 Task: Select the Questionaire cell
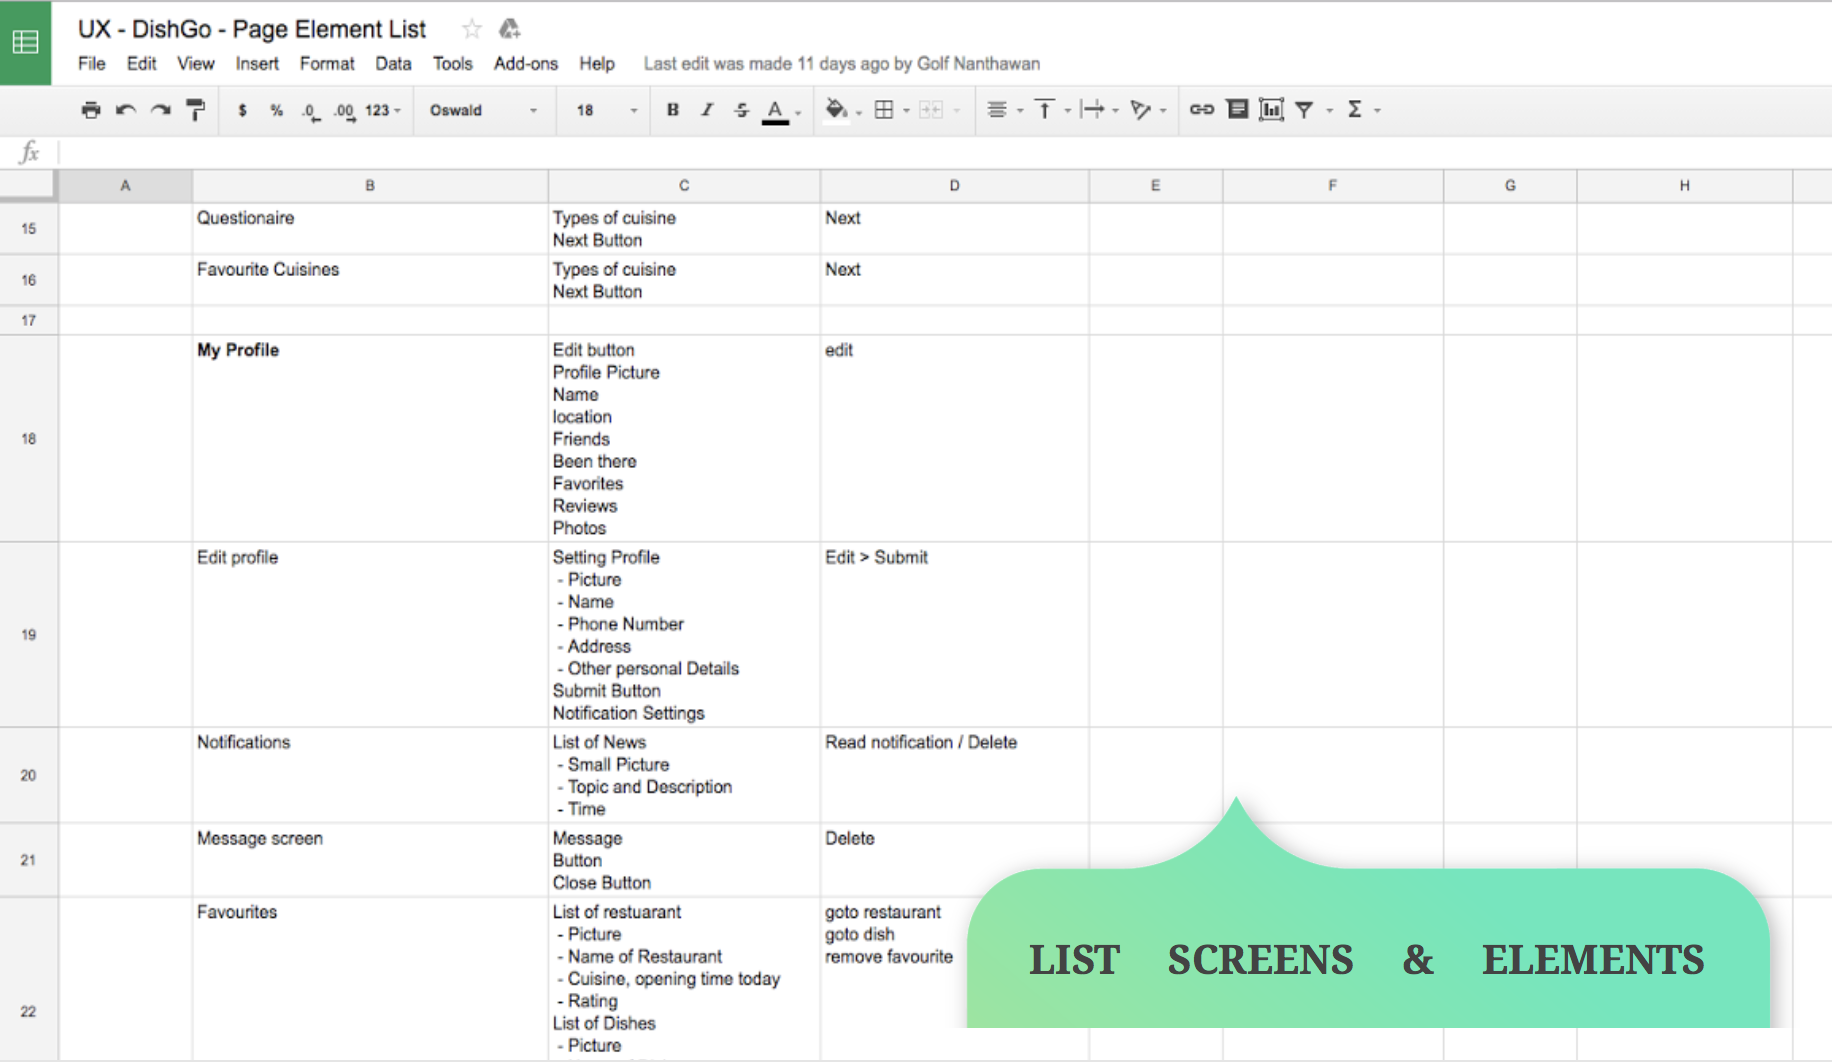[370, 229]
